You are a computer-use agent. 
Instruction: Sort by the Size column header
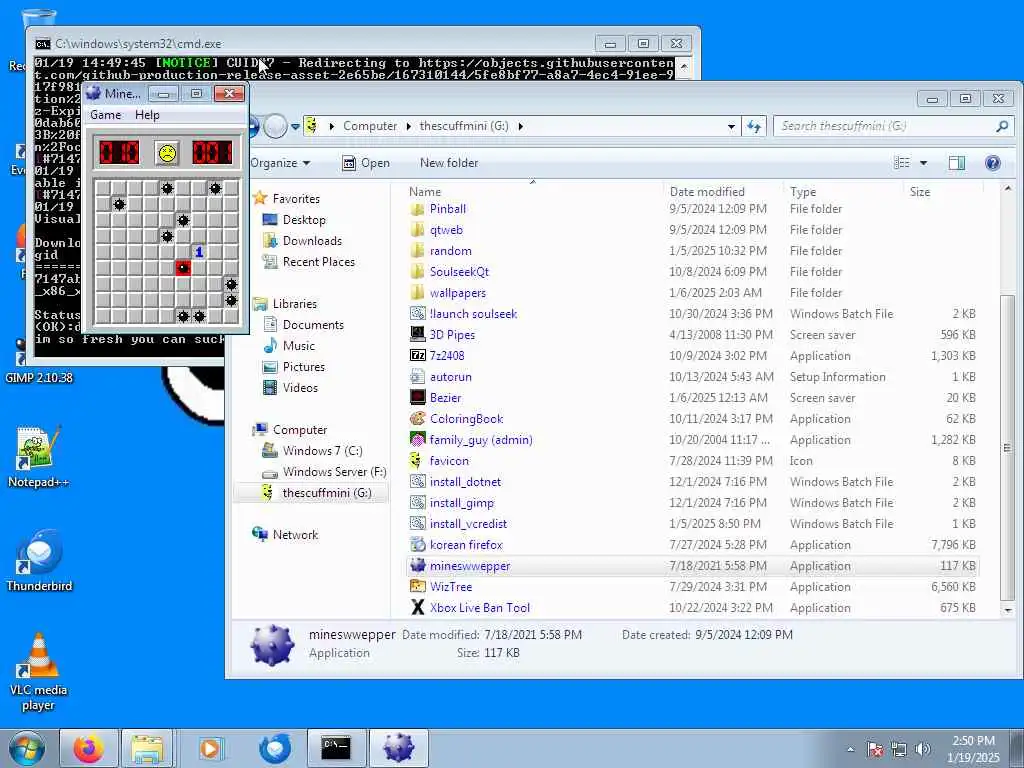(920, 192)
